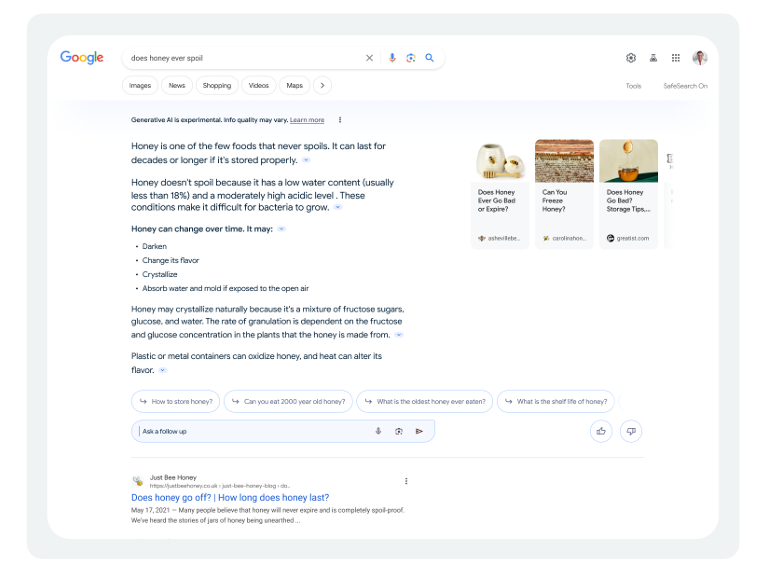Expand sources for plastic containers paragraph
Viewport: 765px width, 570px height.
pos(162,370)
